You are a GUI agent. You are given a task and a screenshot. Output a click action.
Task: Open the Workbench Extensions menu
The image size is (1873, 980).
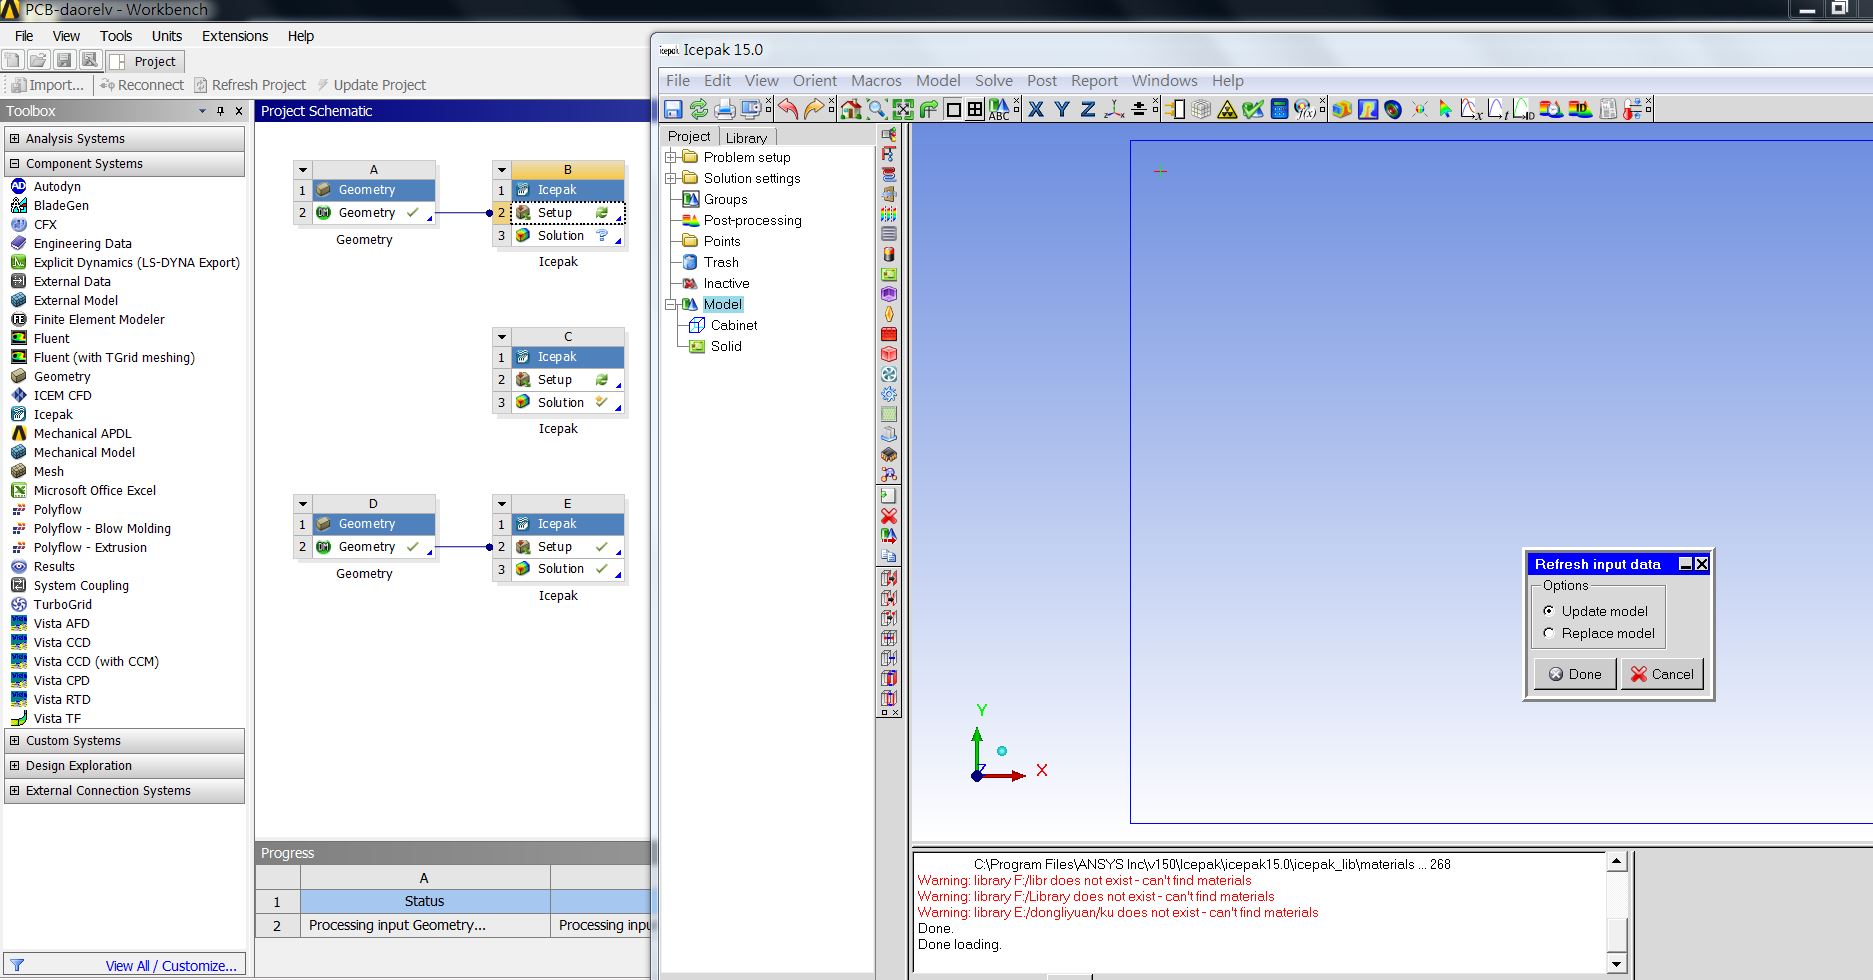tap(235, 36)
